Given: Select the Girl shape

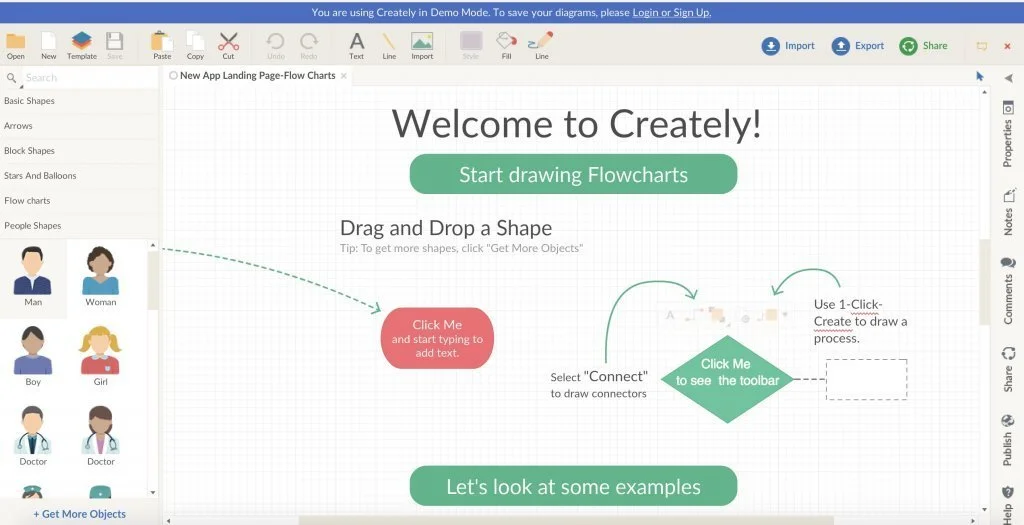Looking at the screenshot, I should point(101,356).
